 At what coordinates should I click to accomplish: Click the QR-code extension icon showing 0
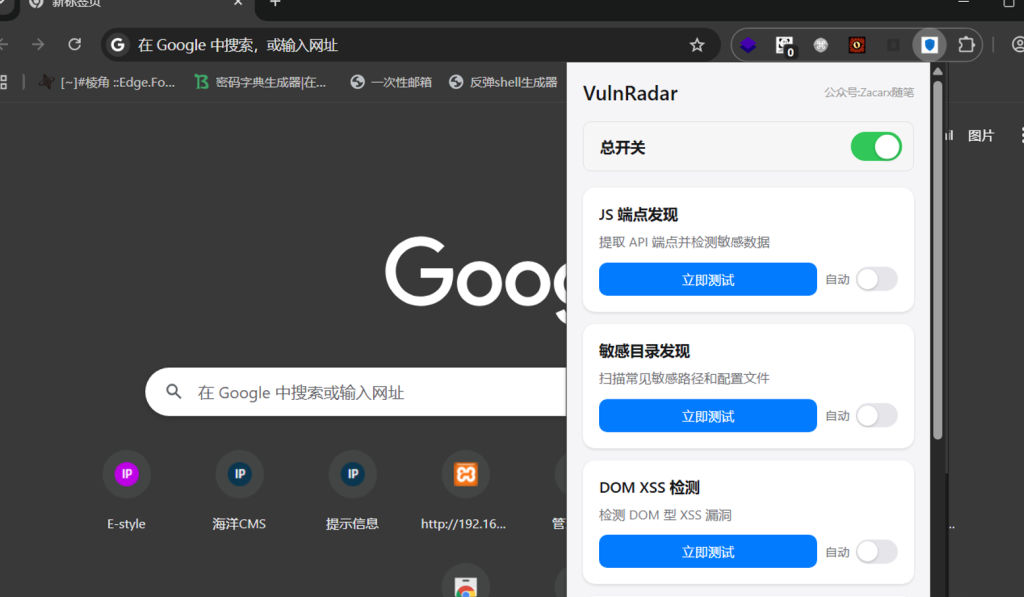784,44
